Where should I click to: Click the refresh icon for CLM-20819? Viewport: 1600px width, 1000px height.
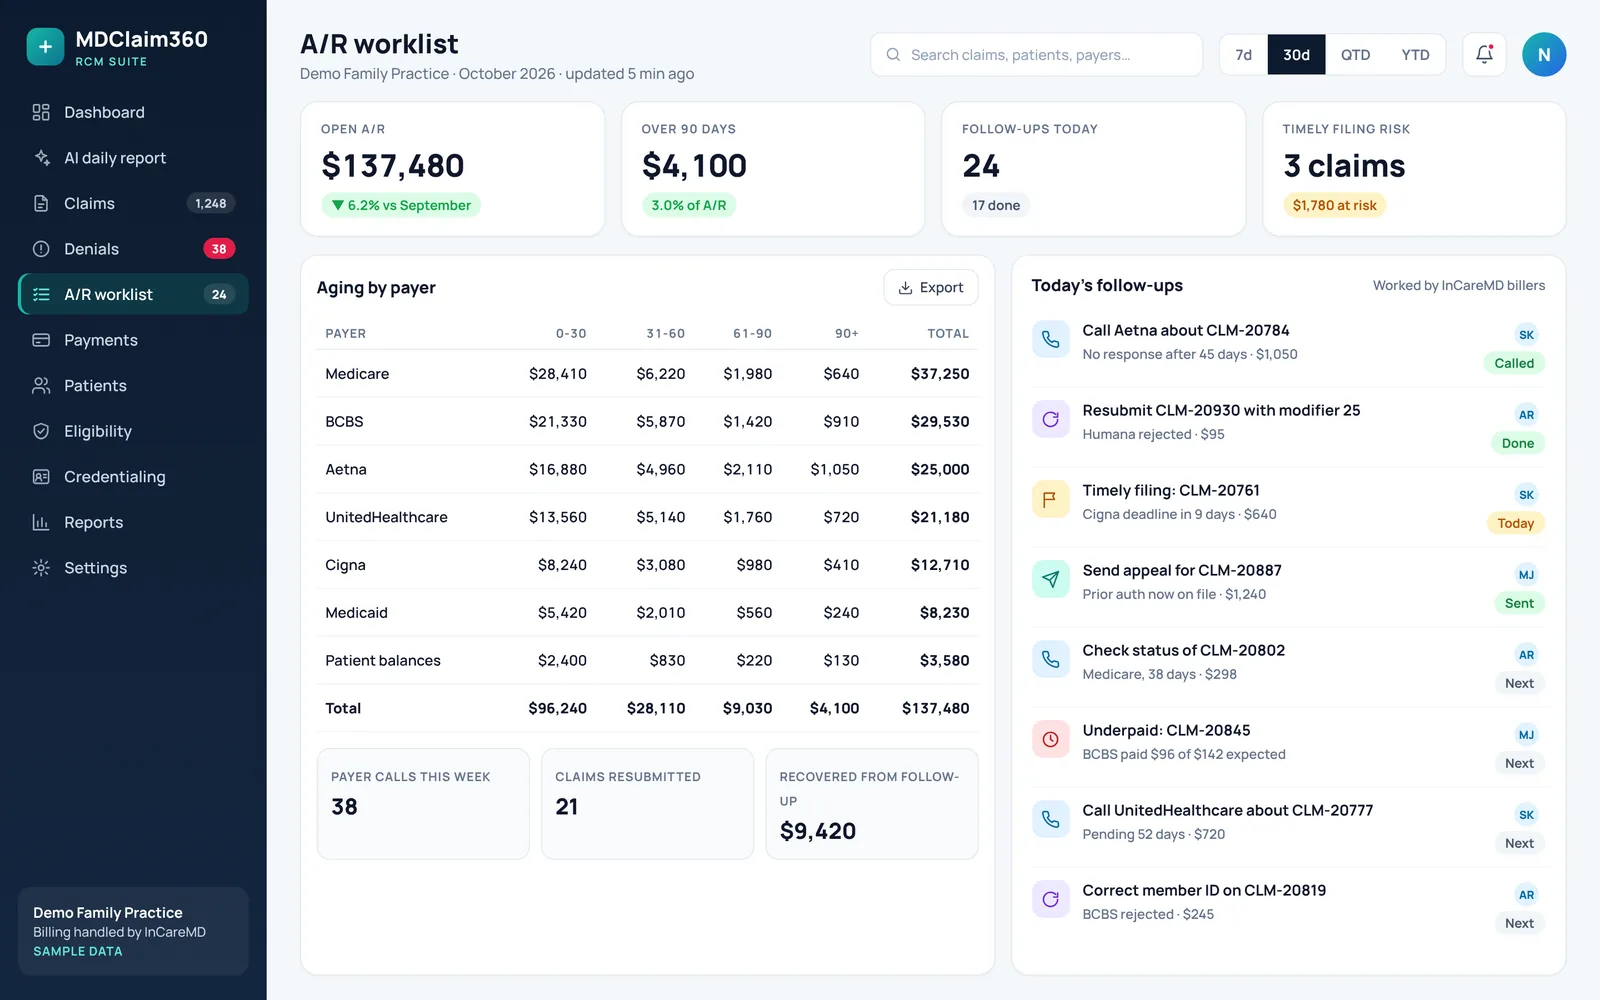(1050, 900)
